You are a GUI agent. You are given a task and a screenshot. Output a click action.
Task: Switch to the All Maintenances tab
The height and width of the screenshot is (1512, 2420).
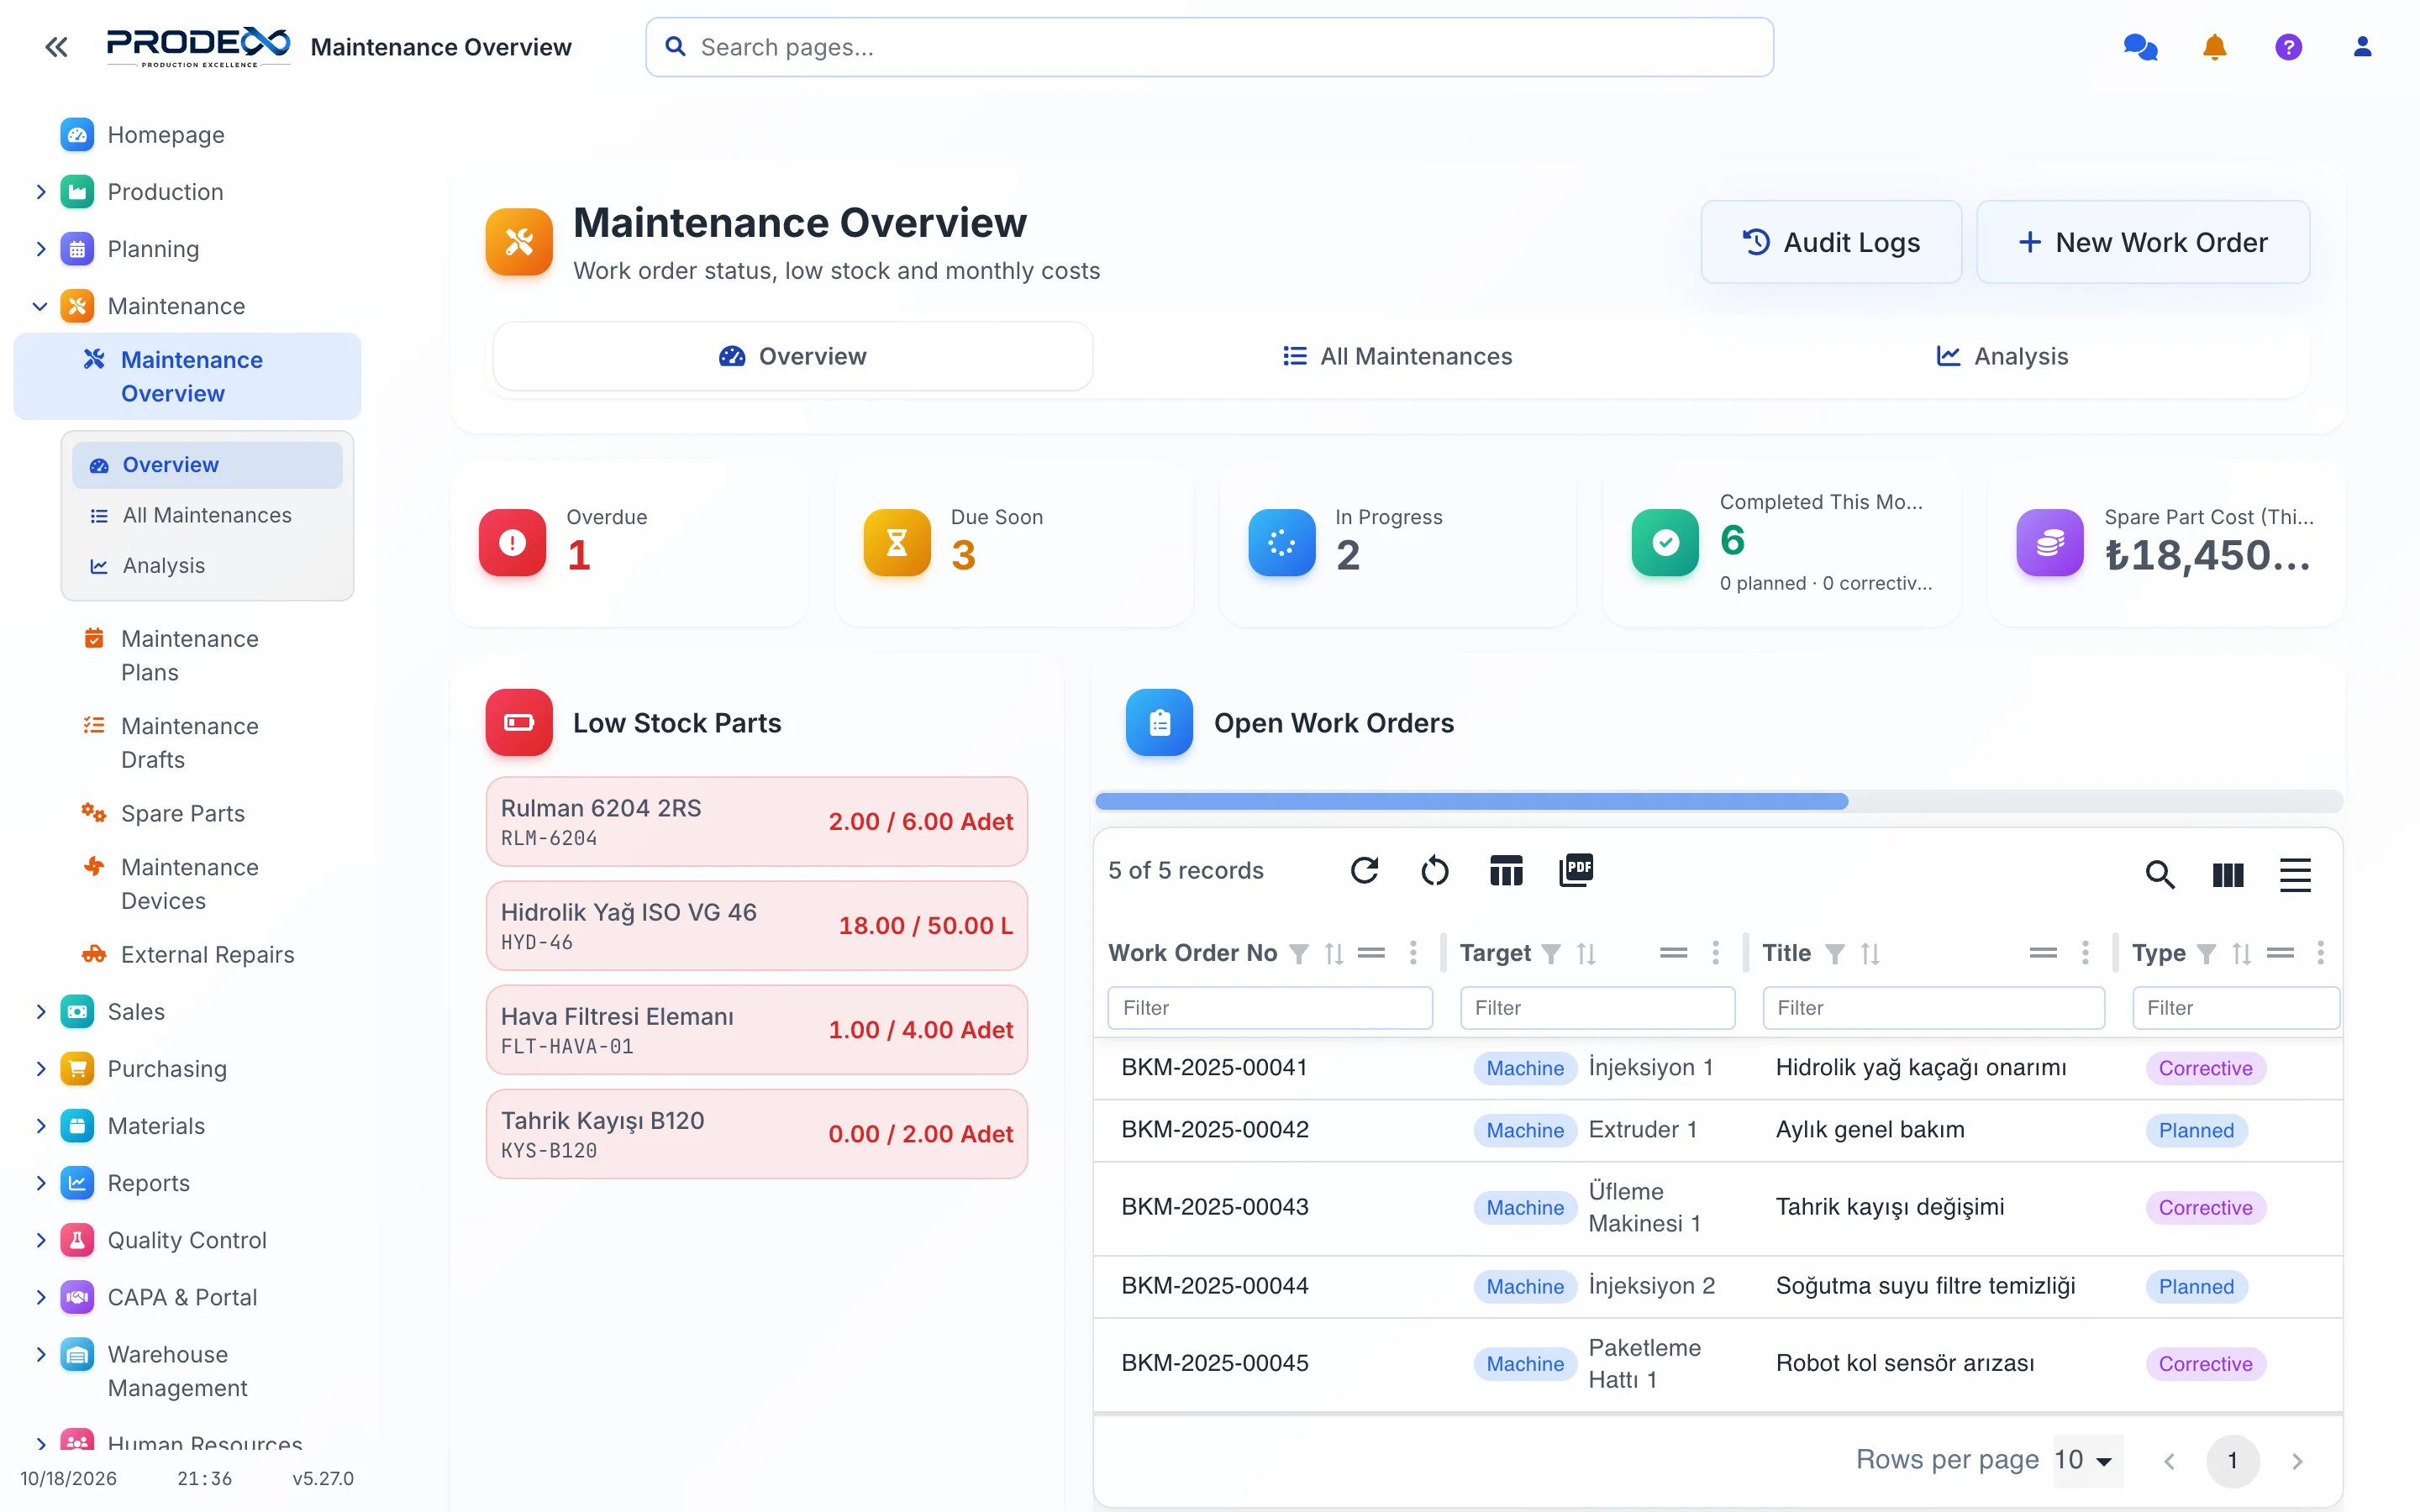click(x=1397, y=356)
